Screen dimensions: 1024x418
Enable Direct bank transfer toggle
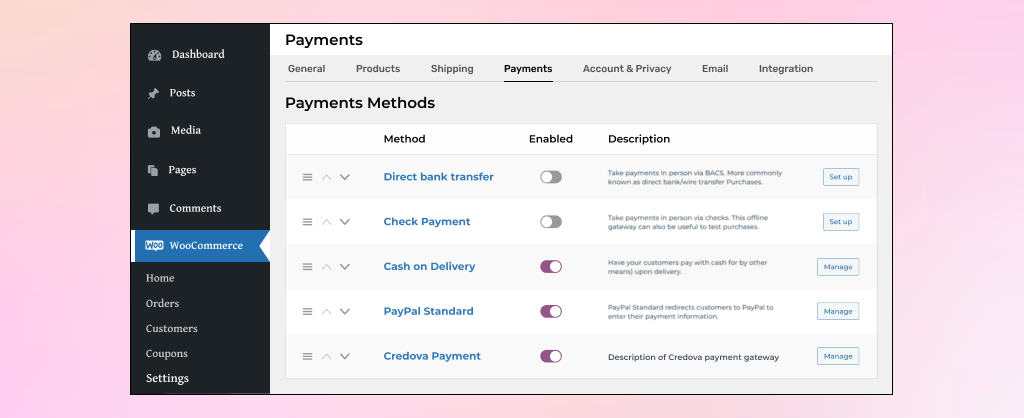[x=551, y=177]
